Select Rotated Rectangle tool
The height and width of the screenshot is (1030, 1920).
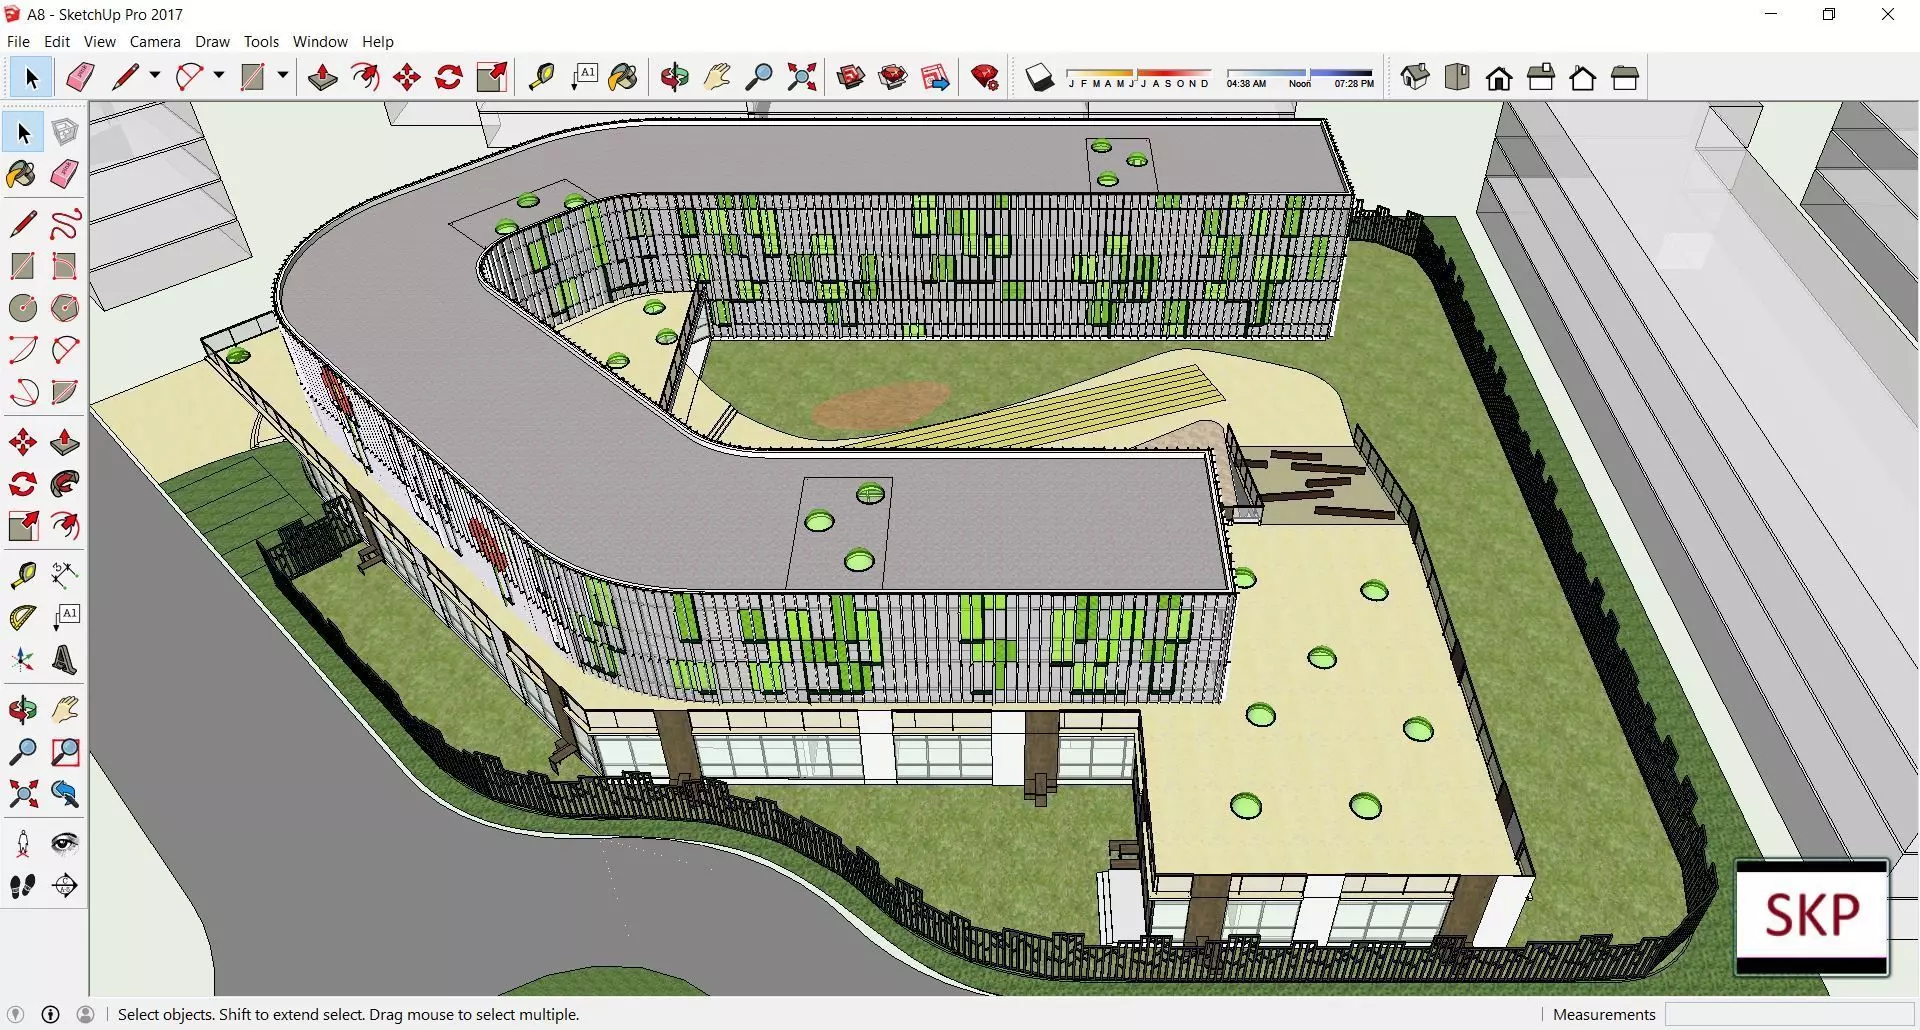(x=65, y=265)
